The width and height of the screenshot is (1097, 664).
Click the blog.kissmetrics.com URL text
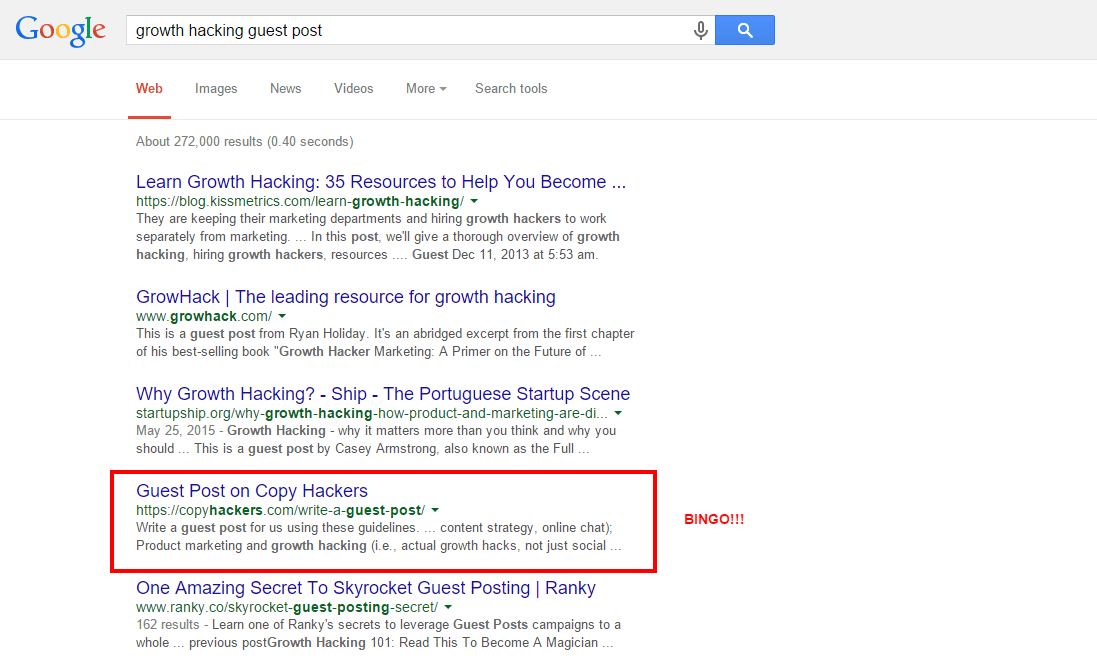tap(299, 202)
